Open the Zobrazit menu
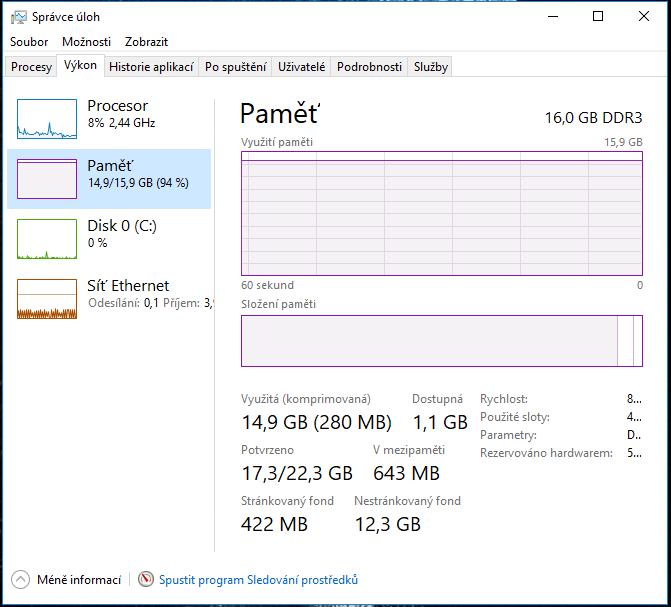Screen dimensions: 671x607 (146, 42)
